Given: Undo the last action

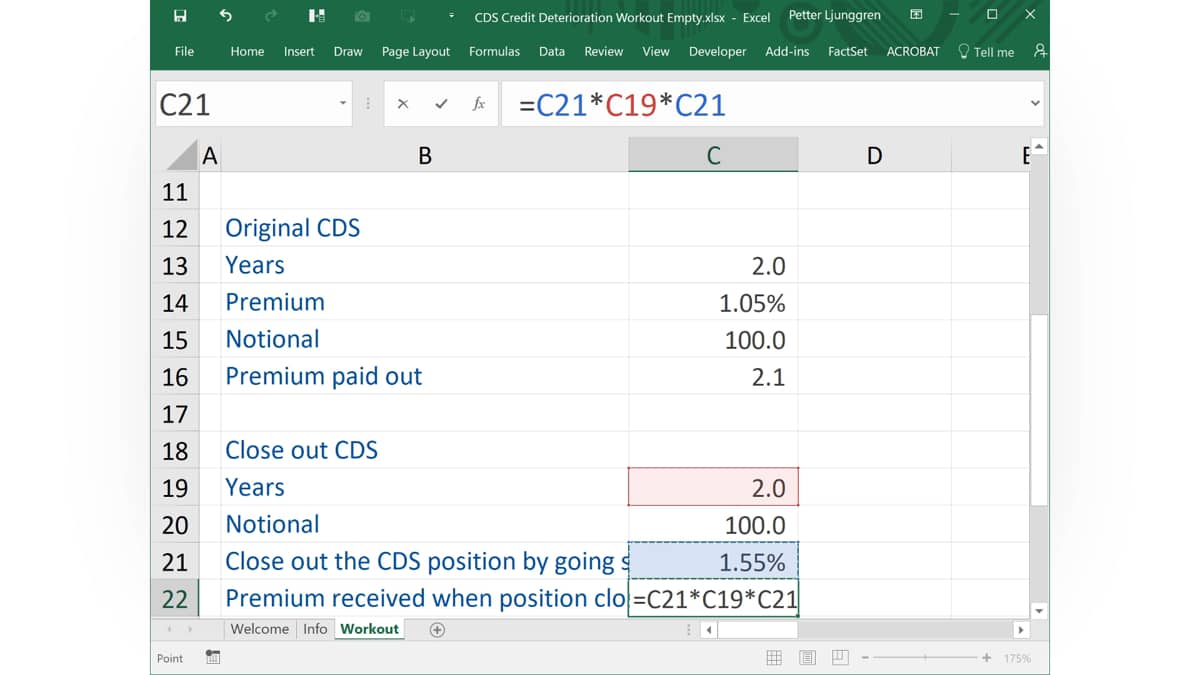Looking at the screenshot, I should pyautogui.click(x=225, y=15).
